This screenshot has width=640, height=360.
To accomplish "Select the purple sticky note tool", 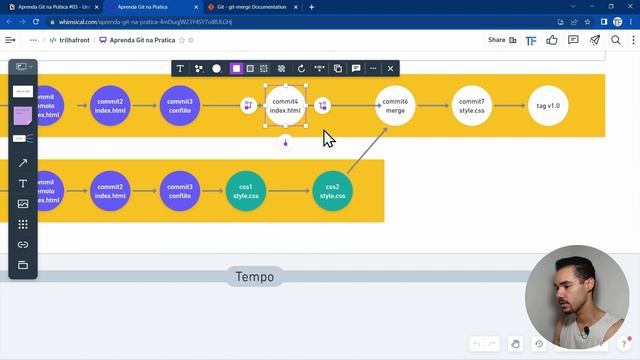I will click(23, 116).
